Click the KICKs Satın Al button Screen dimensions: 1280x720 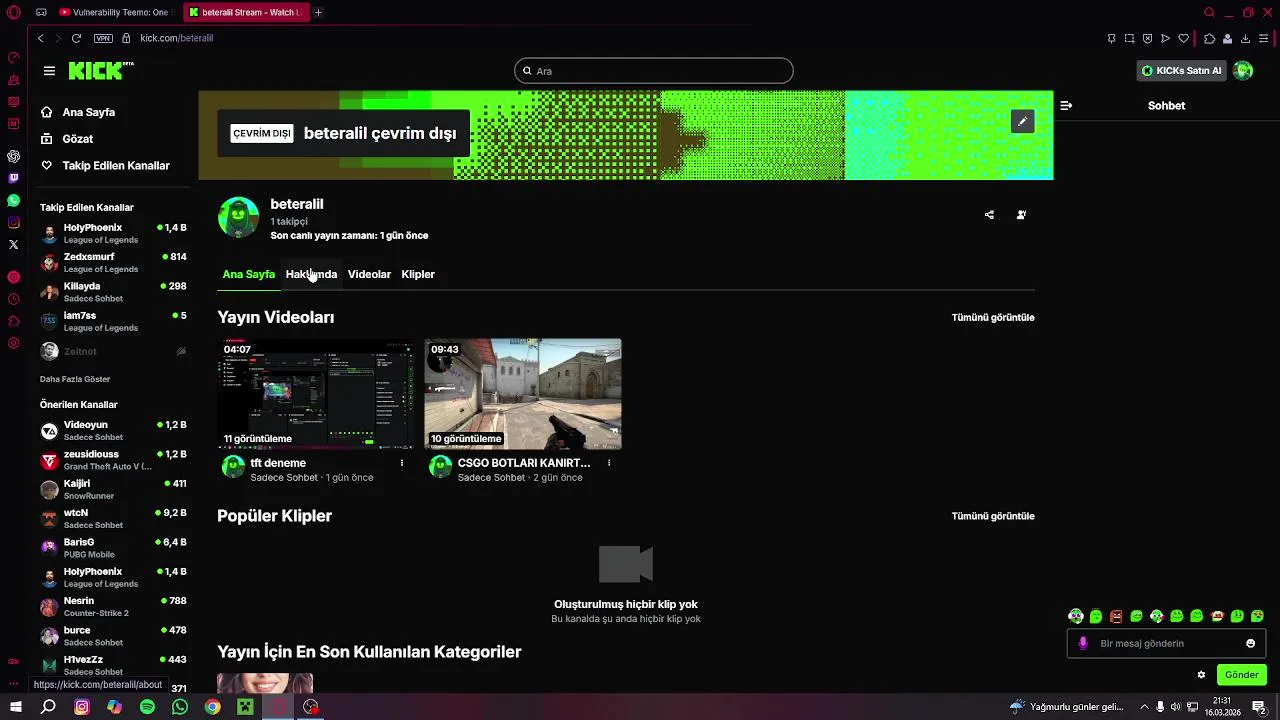point(1182,71)
